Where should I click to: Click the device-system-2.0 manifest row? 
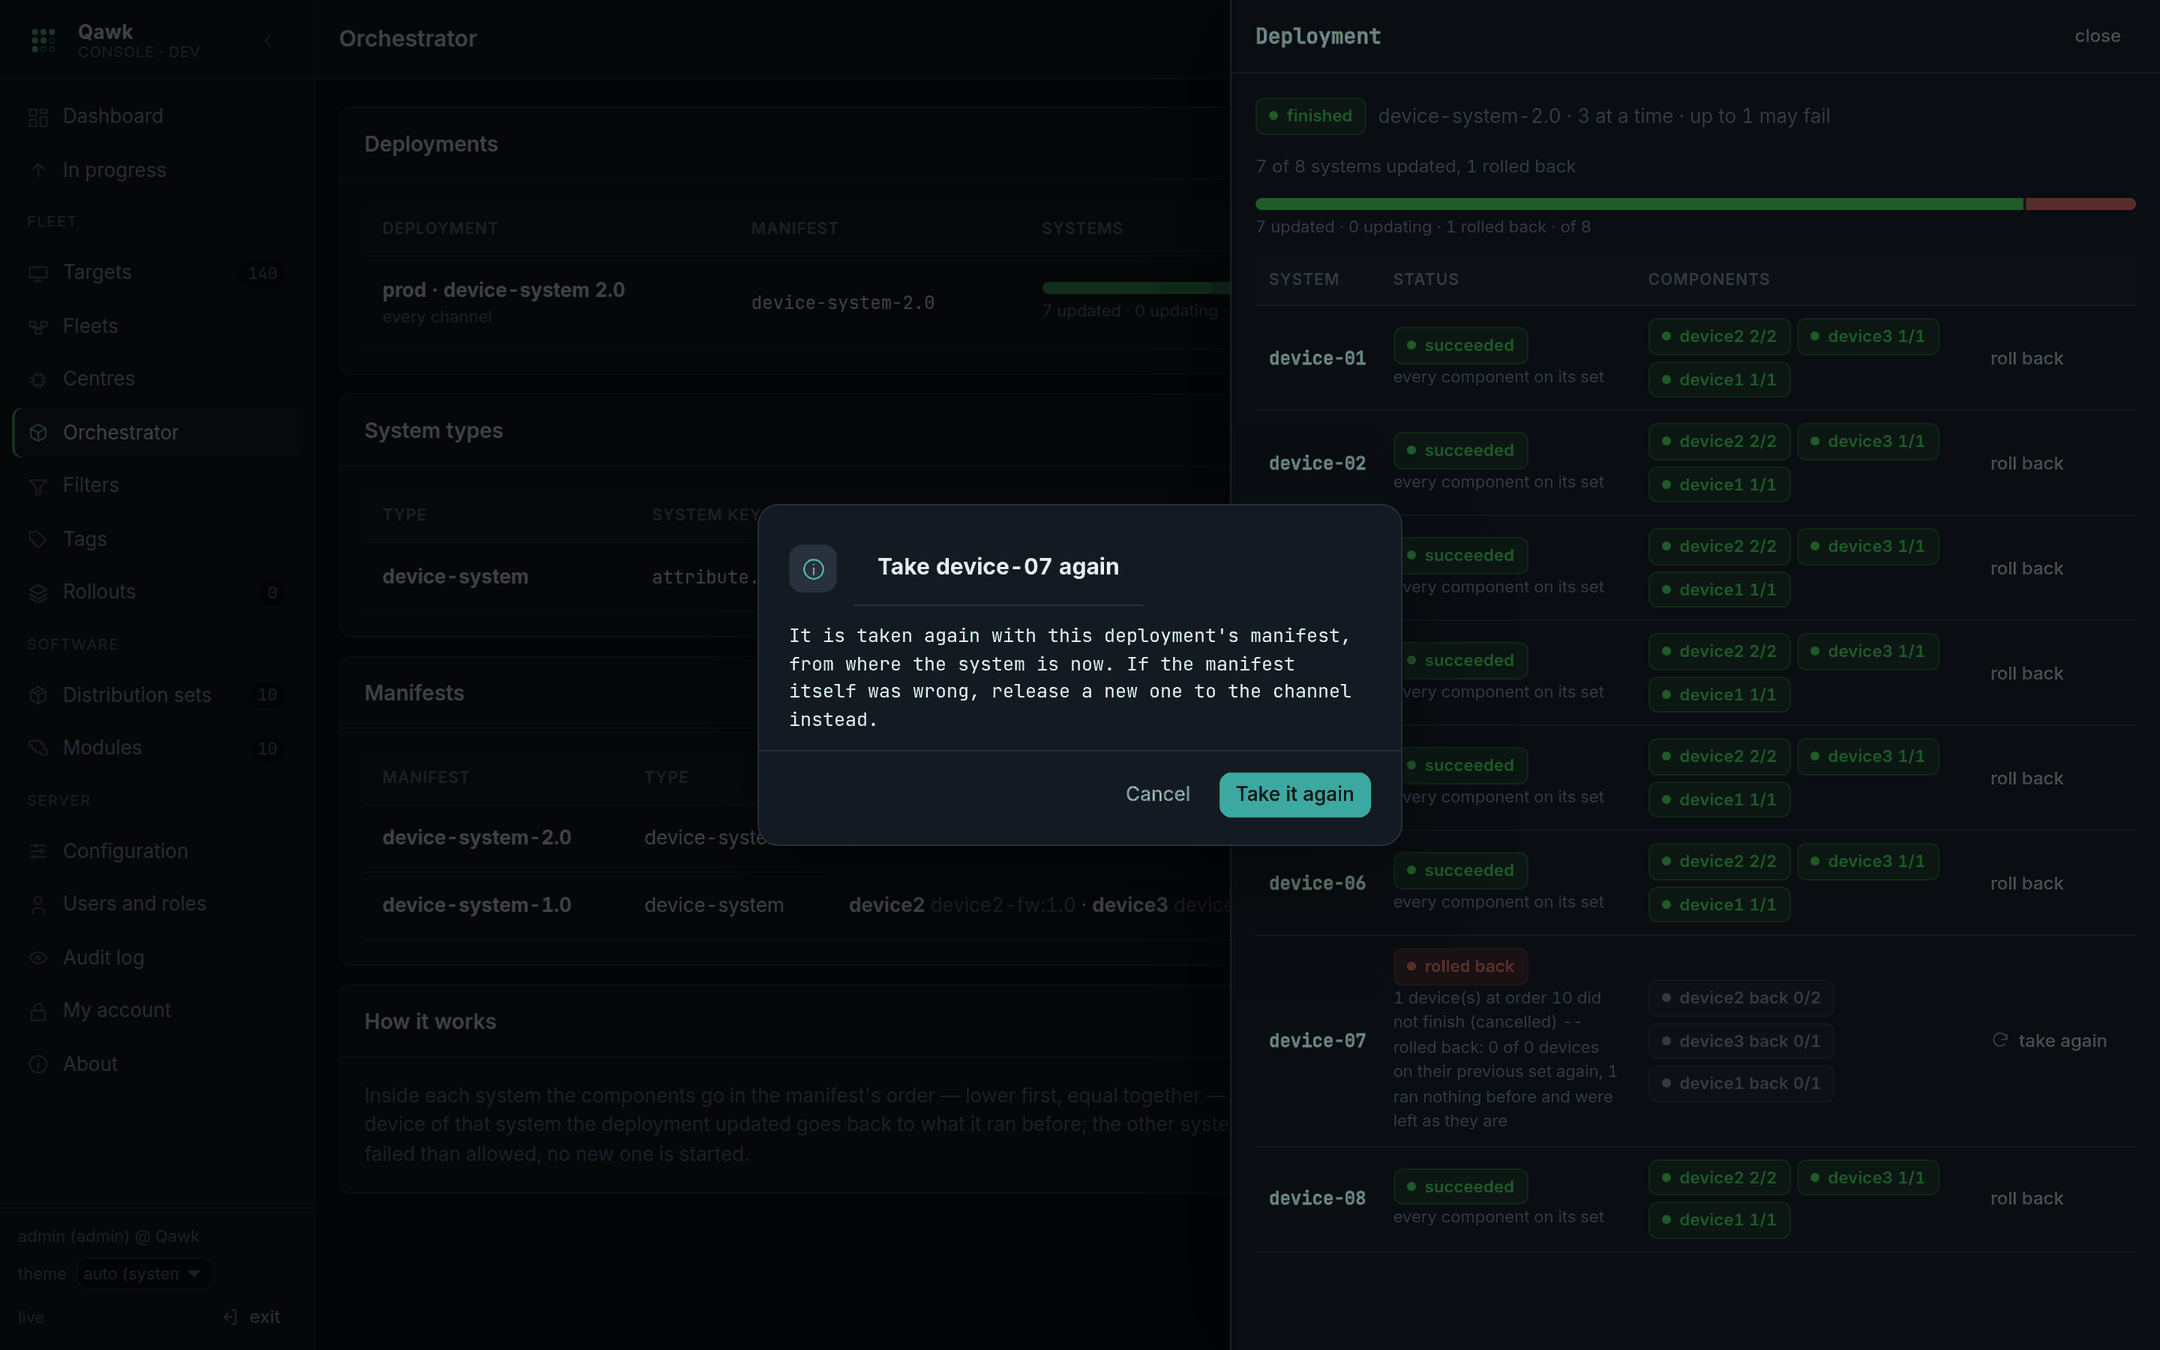(797, 838)
